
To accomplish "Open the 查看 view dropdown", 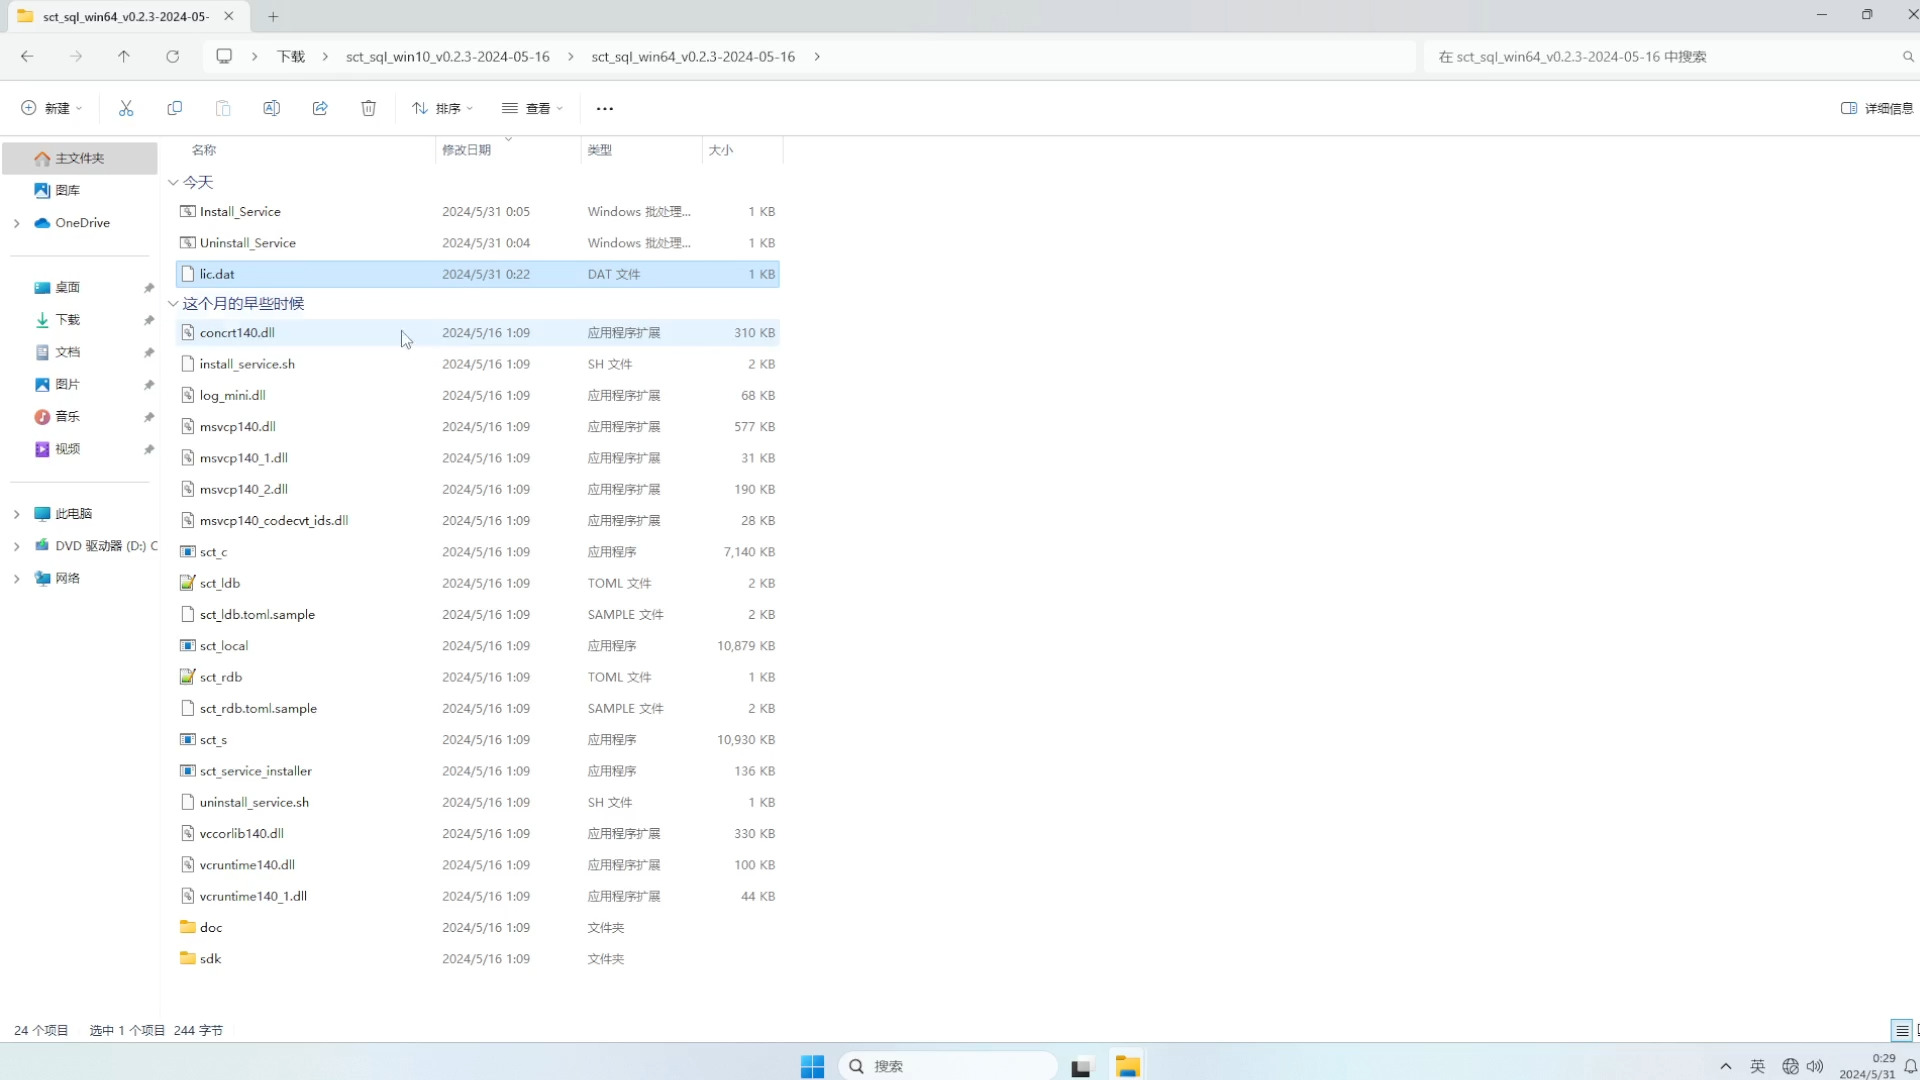I will coord(532,108).
